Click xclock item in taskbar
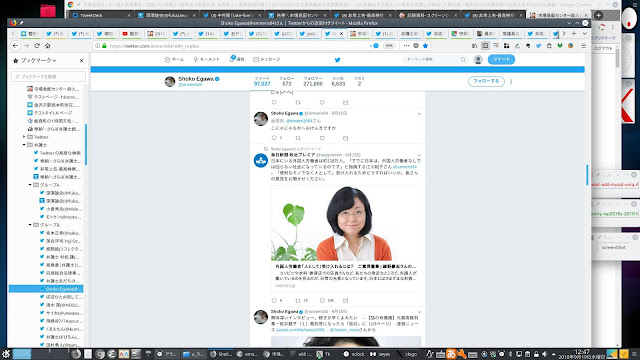 354,354
